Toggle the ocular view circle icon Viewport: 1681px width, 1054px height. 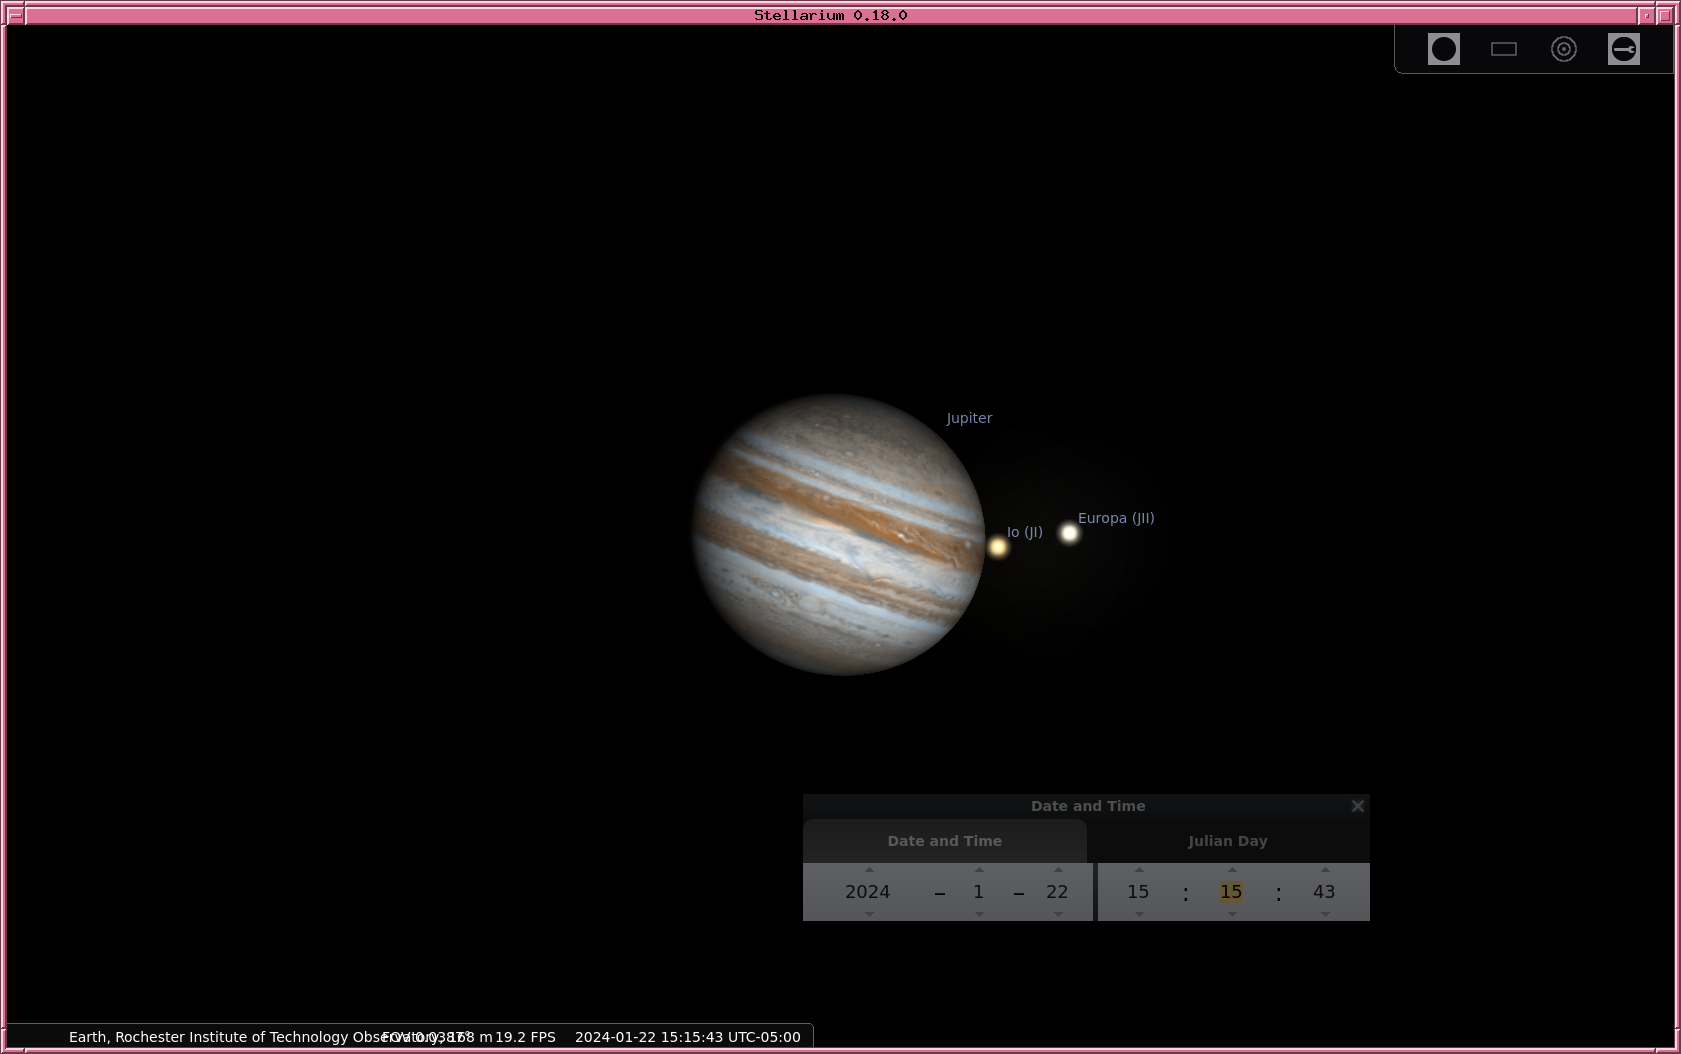coord(1443,49)
